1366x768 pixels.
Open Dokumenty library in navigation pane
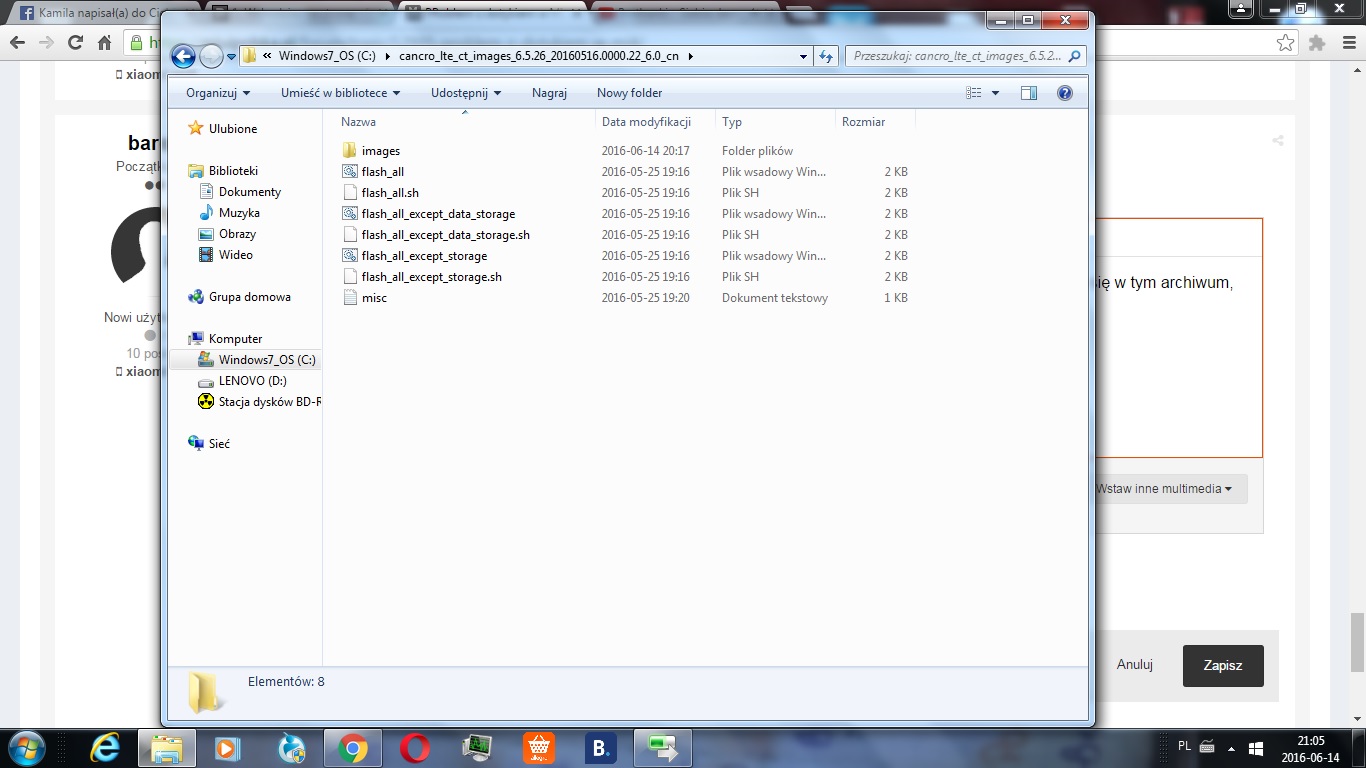[249, 192]
